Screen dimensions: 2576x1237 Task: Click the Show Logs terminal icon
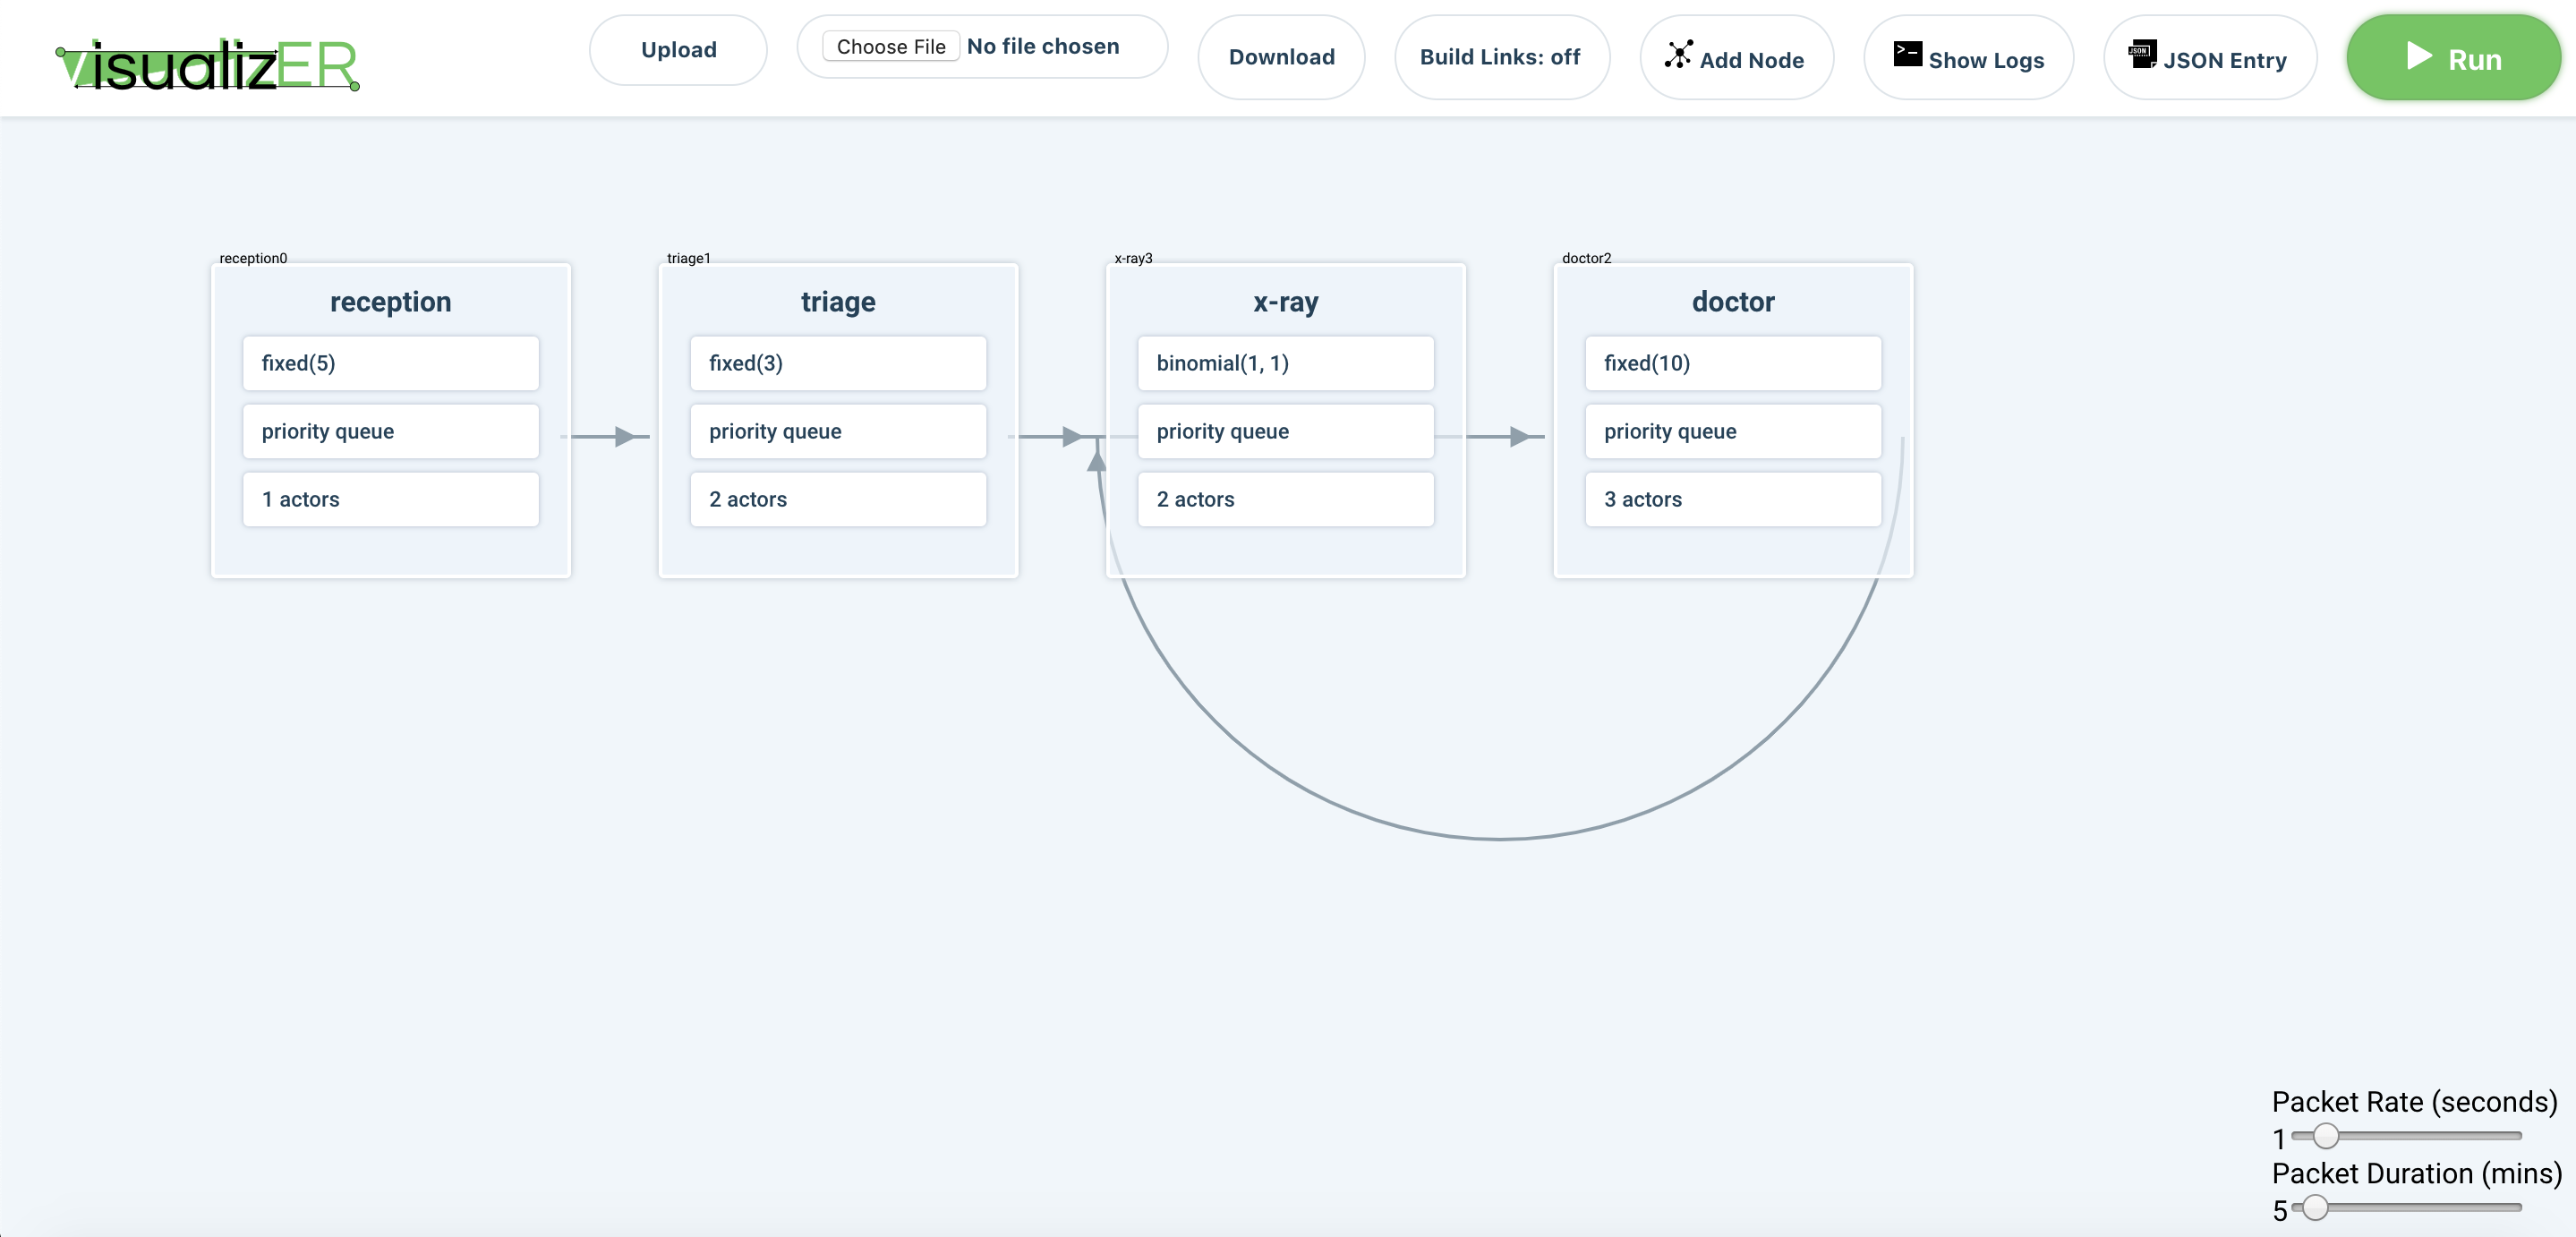click(1907, 54)
